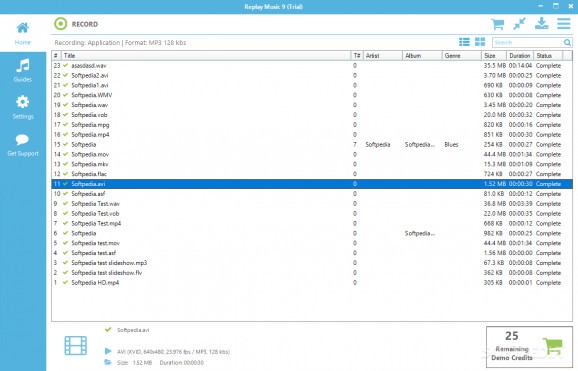Select the Softpedia.vob row
Screen dimensions: 578x371
click(x=312, y=115)
